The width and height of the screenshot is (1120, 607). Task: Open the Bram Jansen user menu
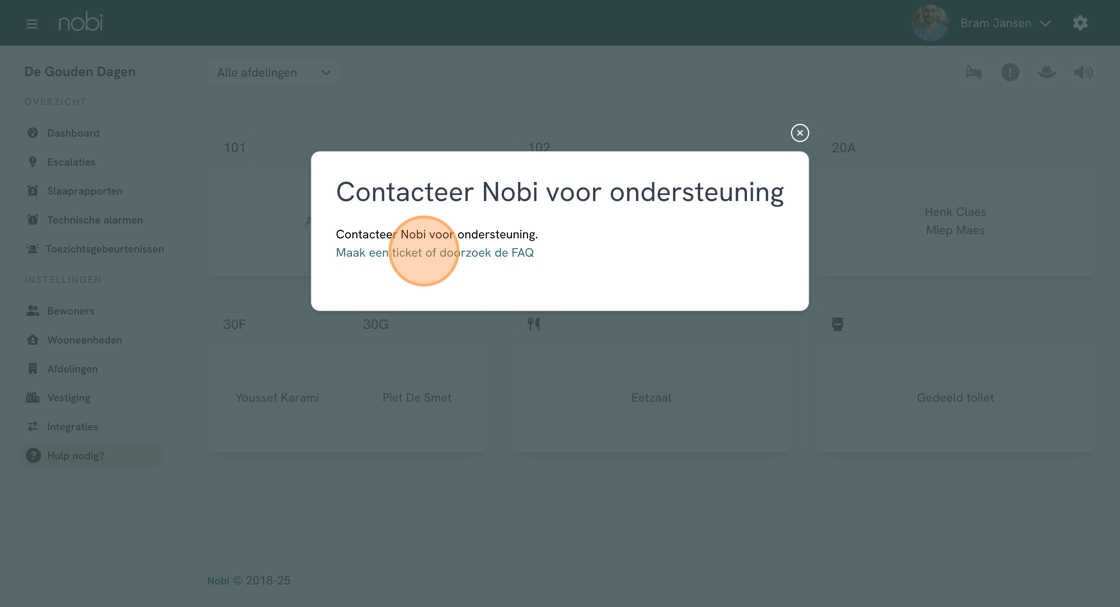[x=1005, y=23]
